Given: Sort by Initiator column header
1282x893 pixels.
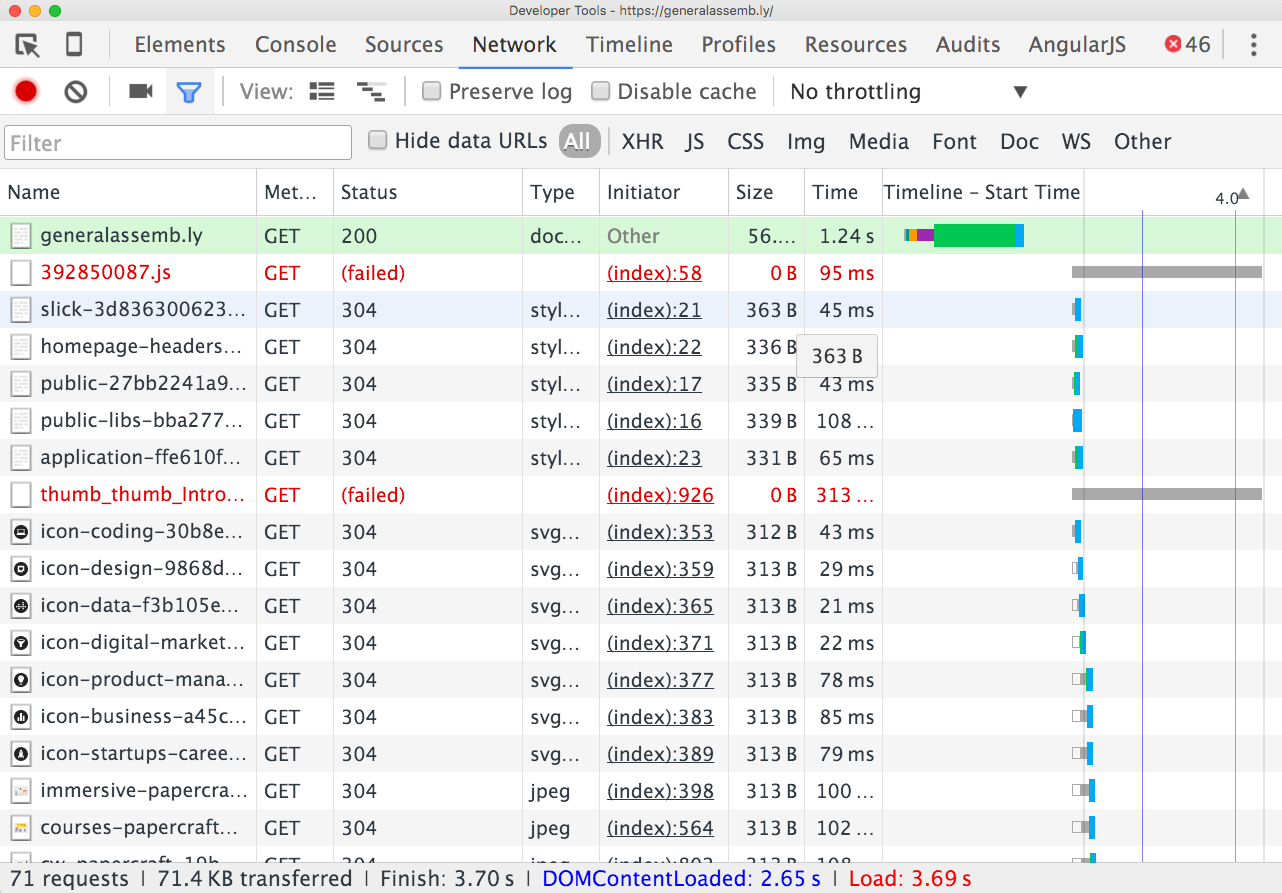Looking at the screenshot, I should pos(663,192).
